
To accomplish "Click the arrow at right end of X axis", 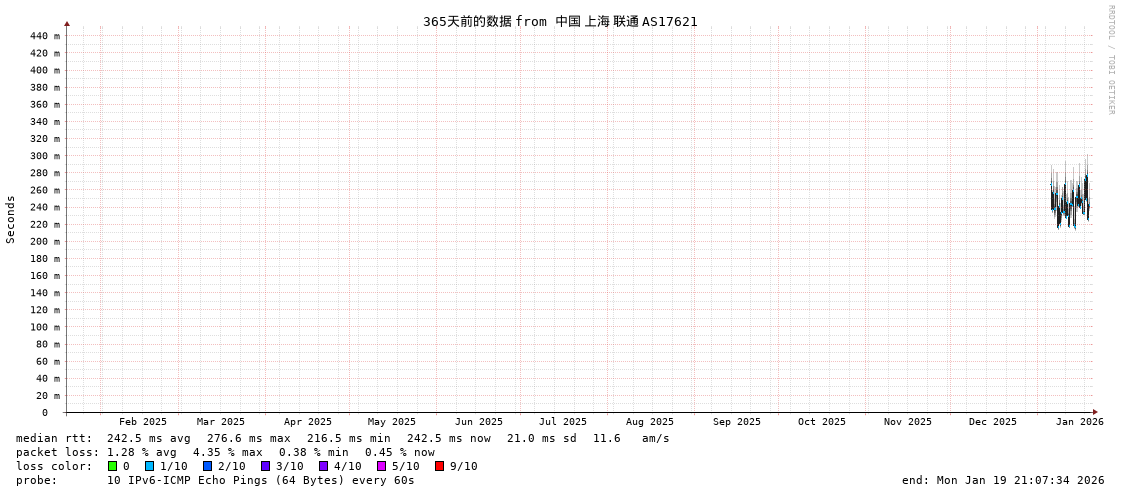I will point(1095,412).
